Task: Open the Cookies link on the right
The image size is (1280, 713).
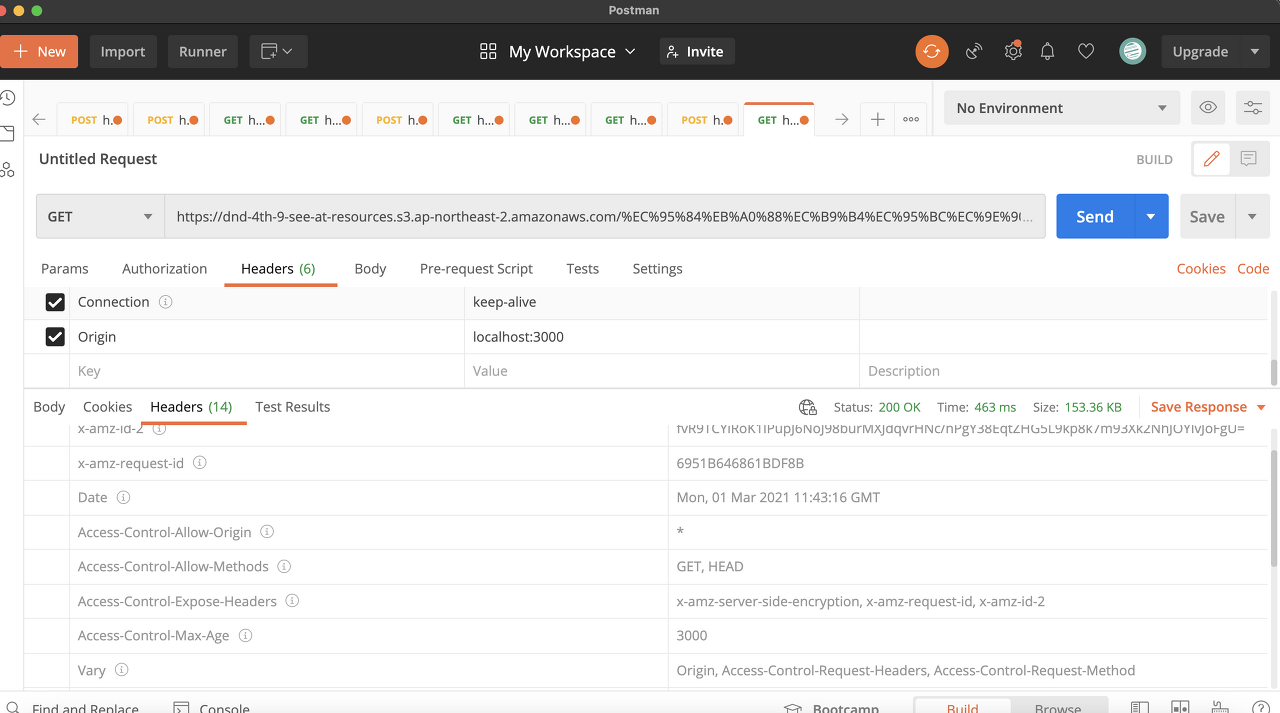Action: point(1201,269)
